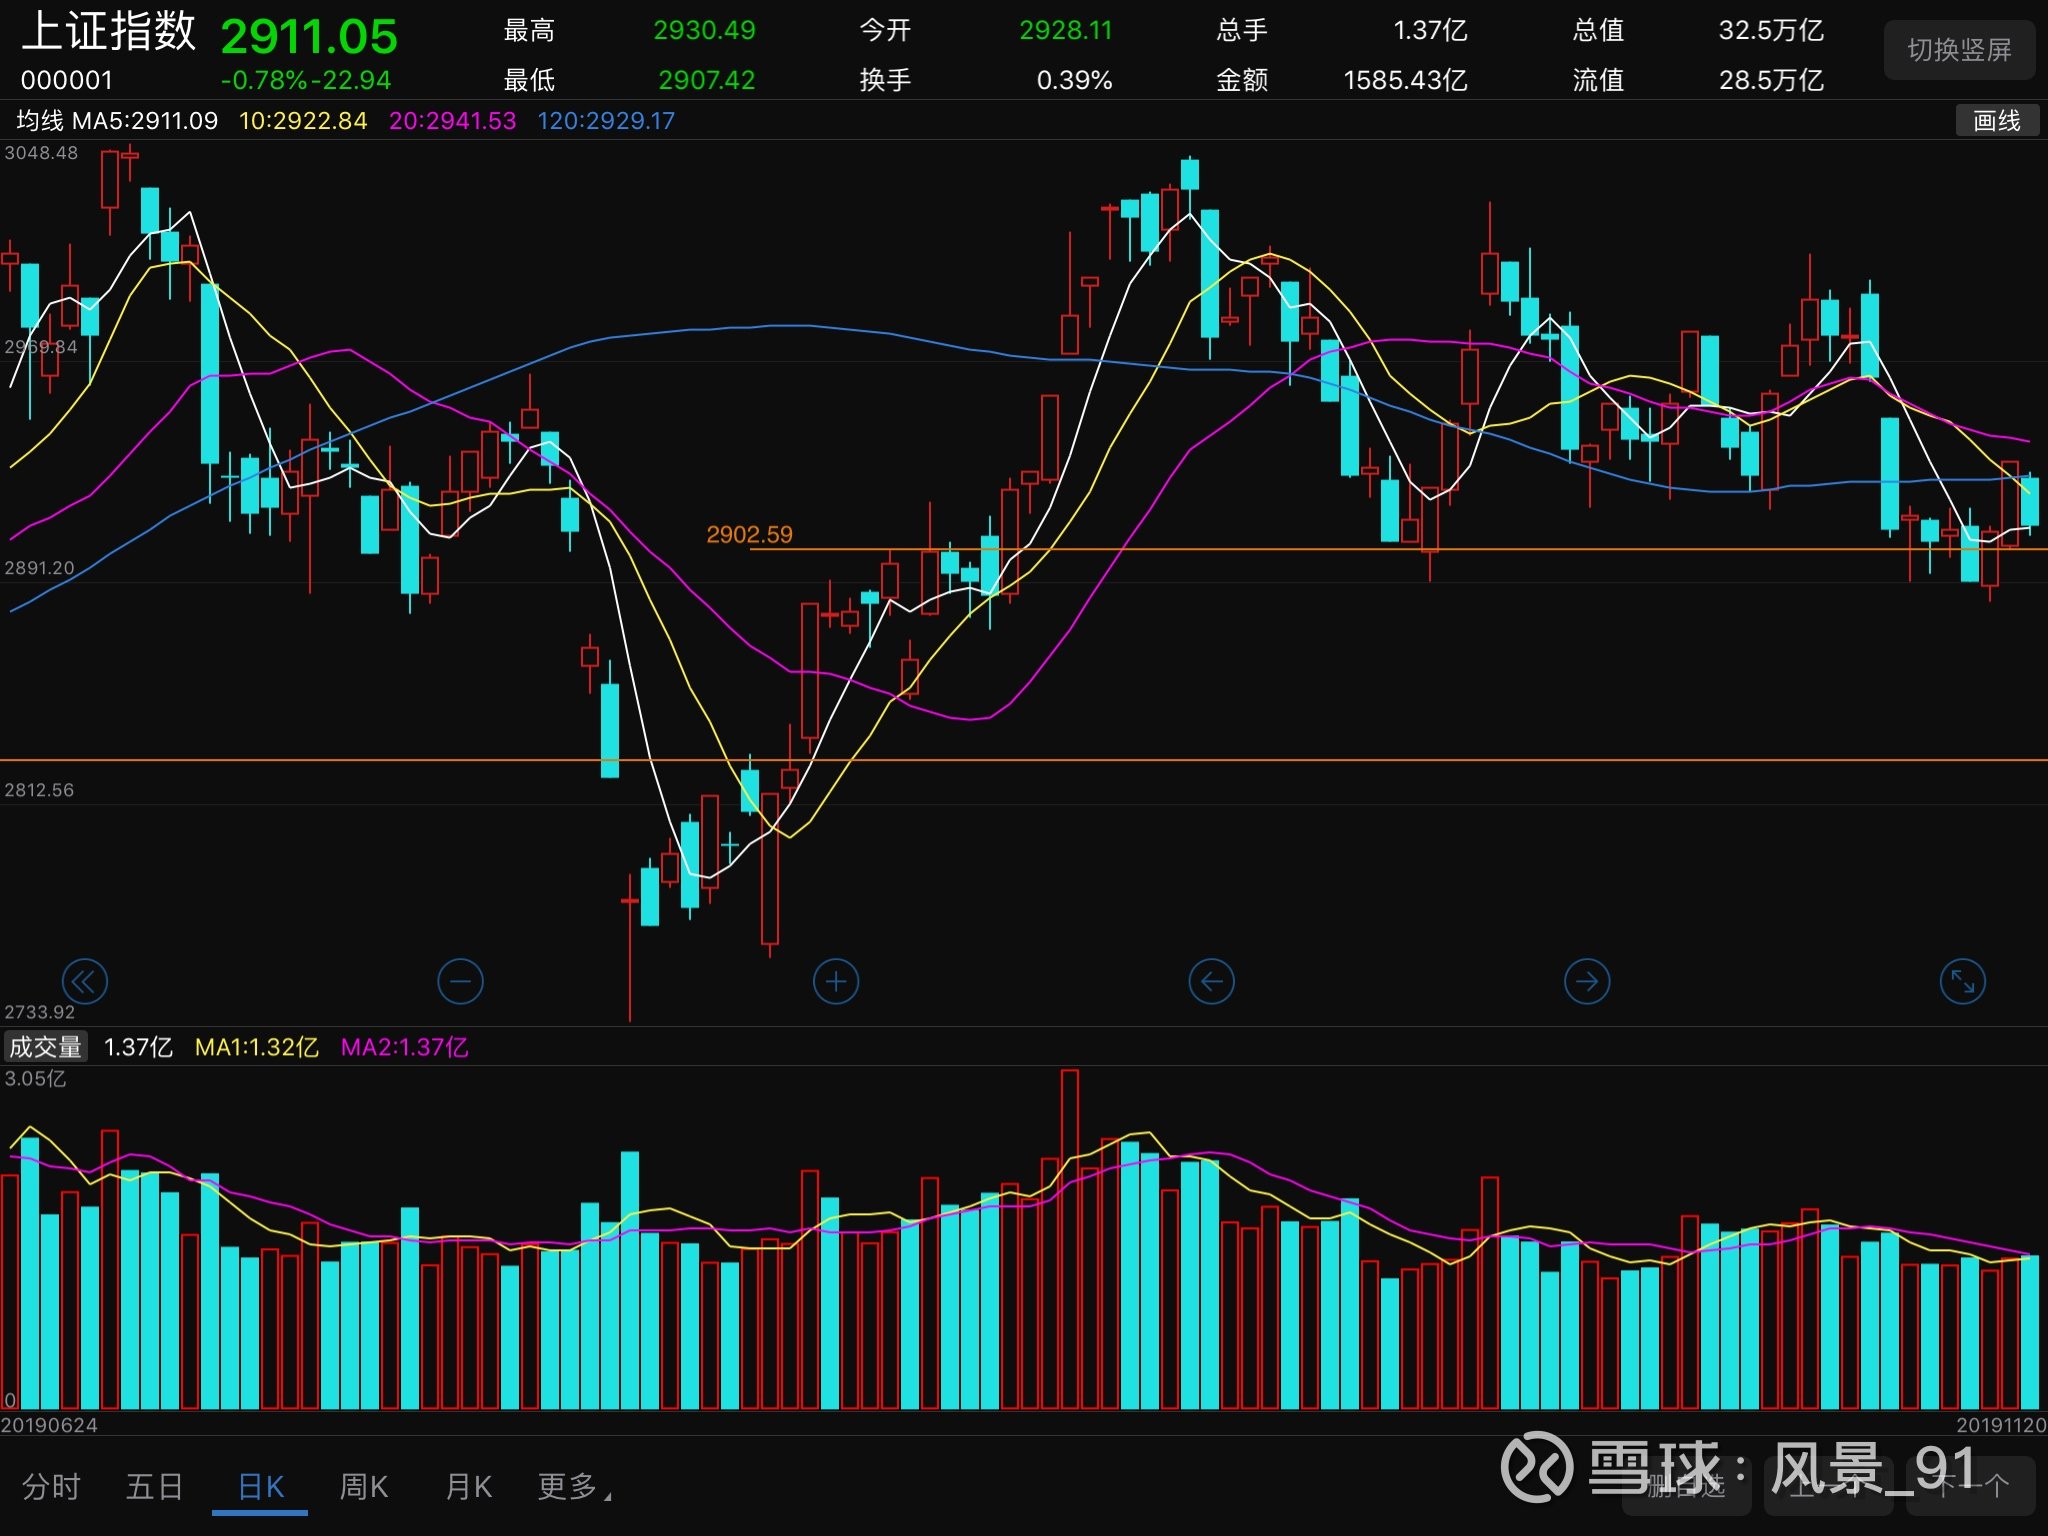2048x1536 pixels.
Task: Tap the orange 2902.59 horizontal price line
Action: point(1400,549)
